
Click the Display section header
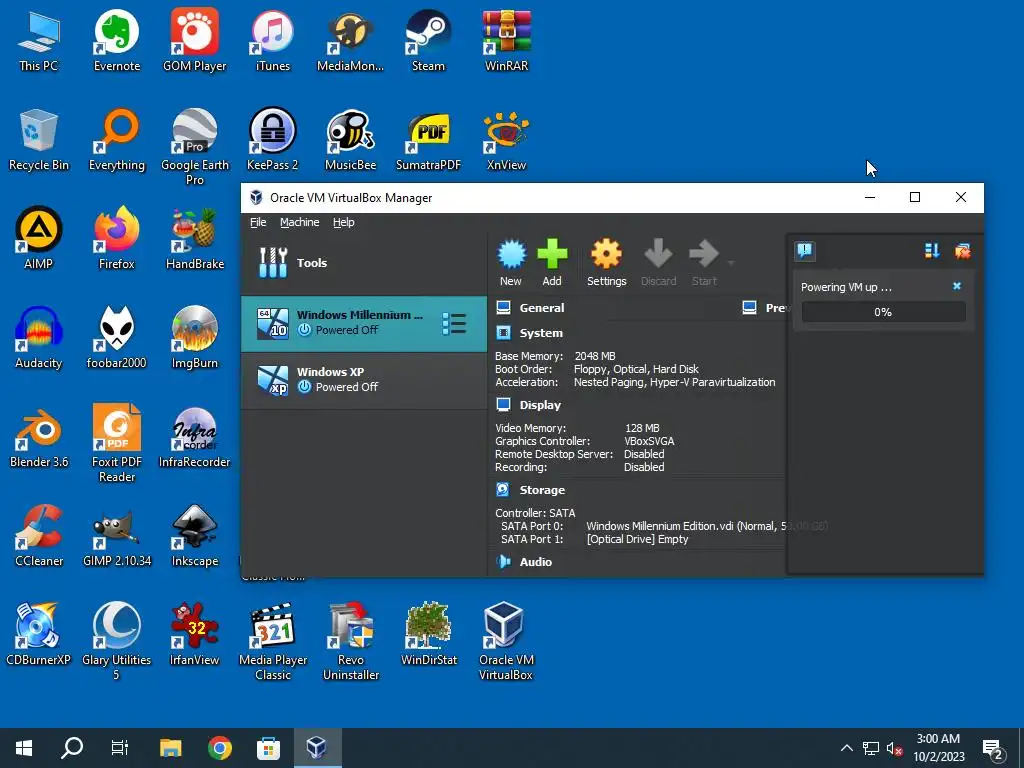[x=540, y=405]
